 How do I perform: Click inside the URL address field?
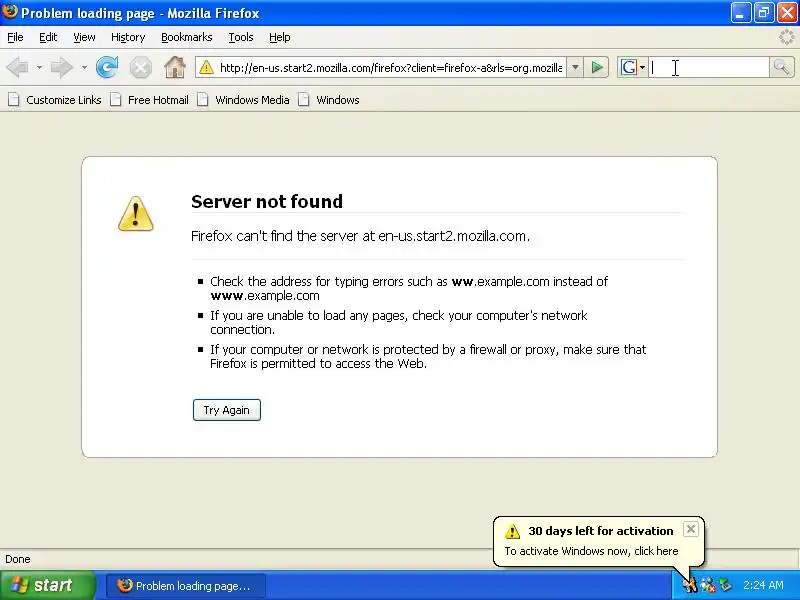[x=391, y=67]
